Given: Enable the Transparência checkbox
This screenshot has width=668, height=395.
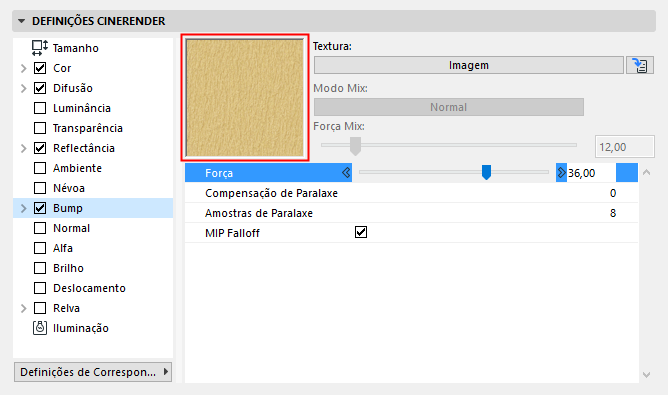Looking at the screenshot, I should 40,128.
